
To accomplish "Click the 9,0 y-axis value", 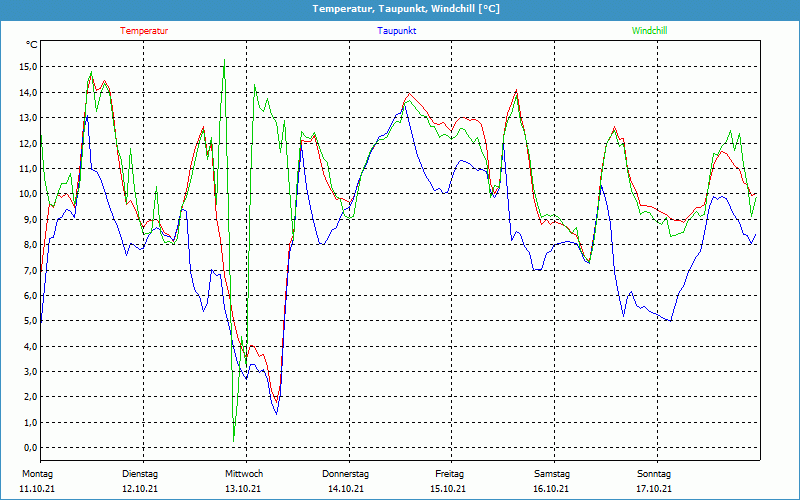I will [x=31, y=219].
